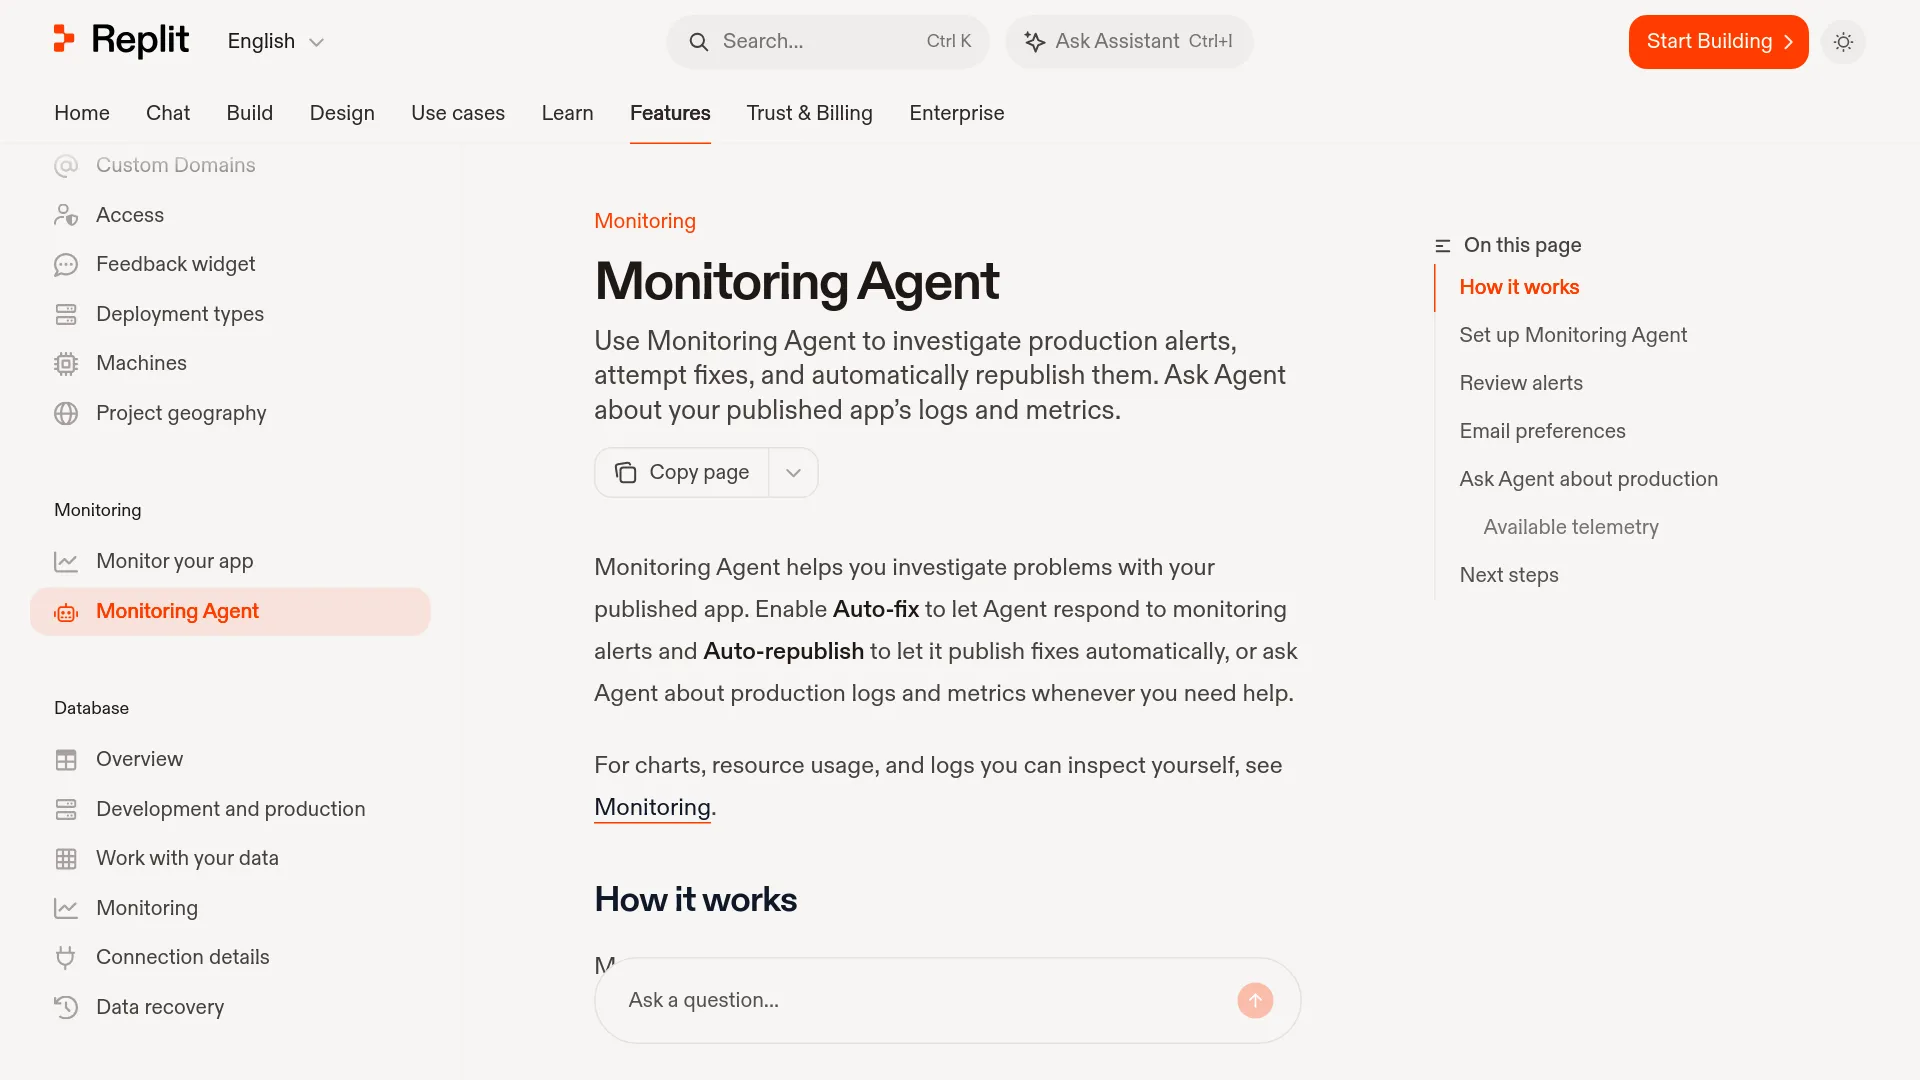Click the Project geography globe icon

tap(66, 413)
